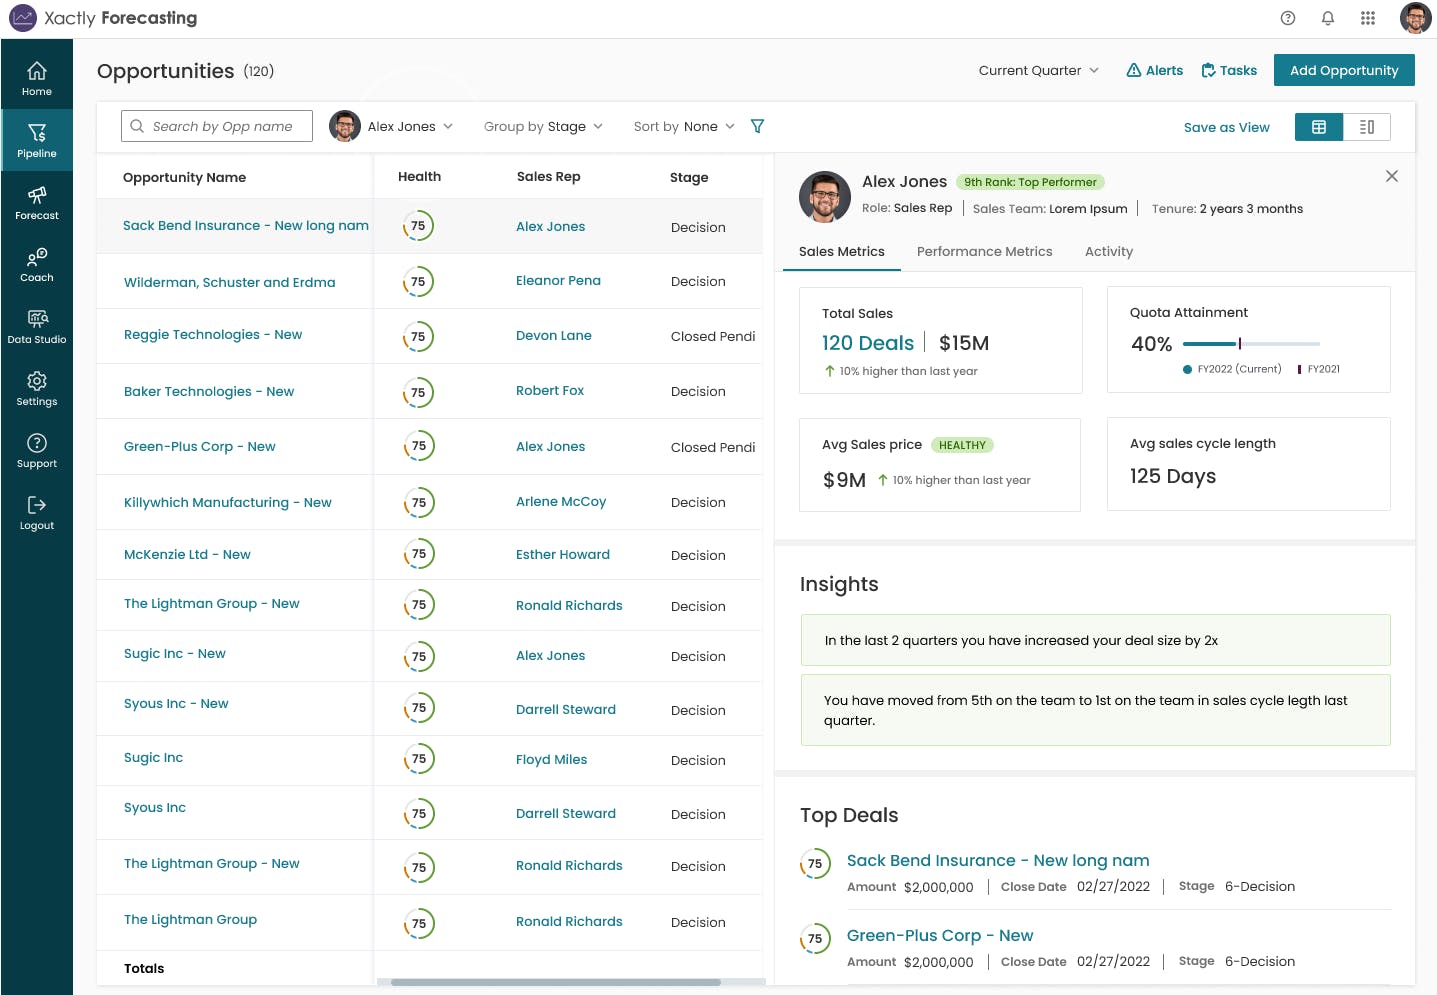Open Sugic Inc - New opportunity
This screenshot has height=995, width=1437.
[175, 653]
